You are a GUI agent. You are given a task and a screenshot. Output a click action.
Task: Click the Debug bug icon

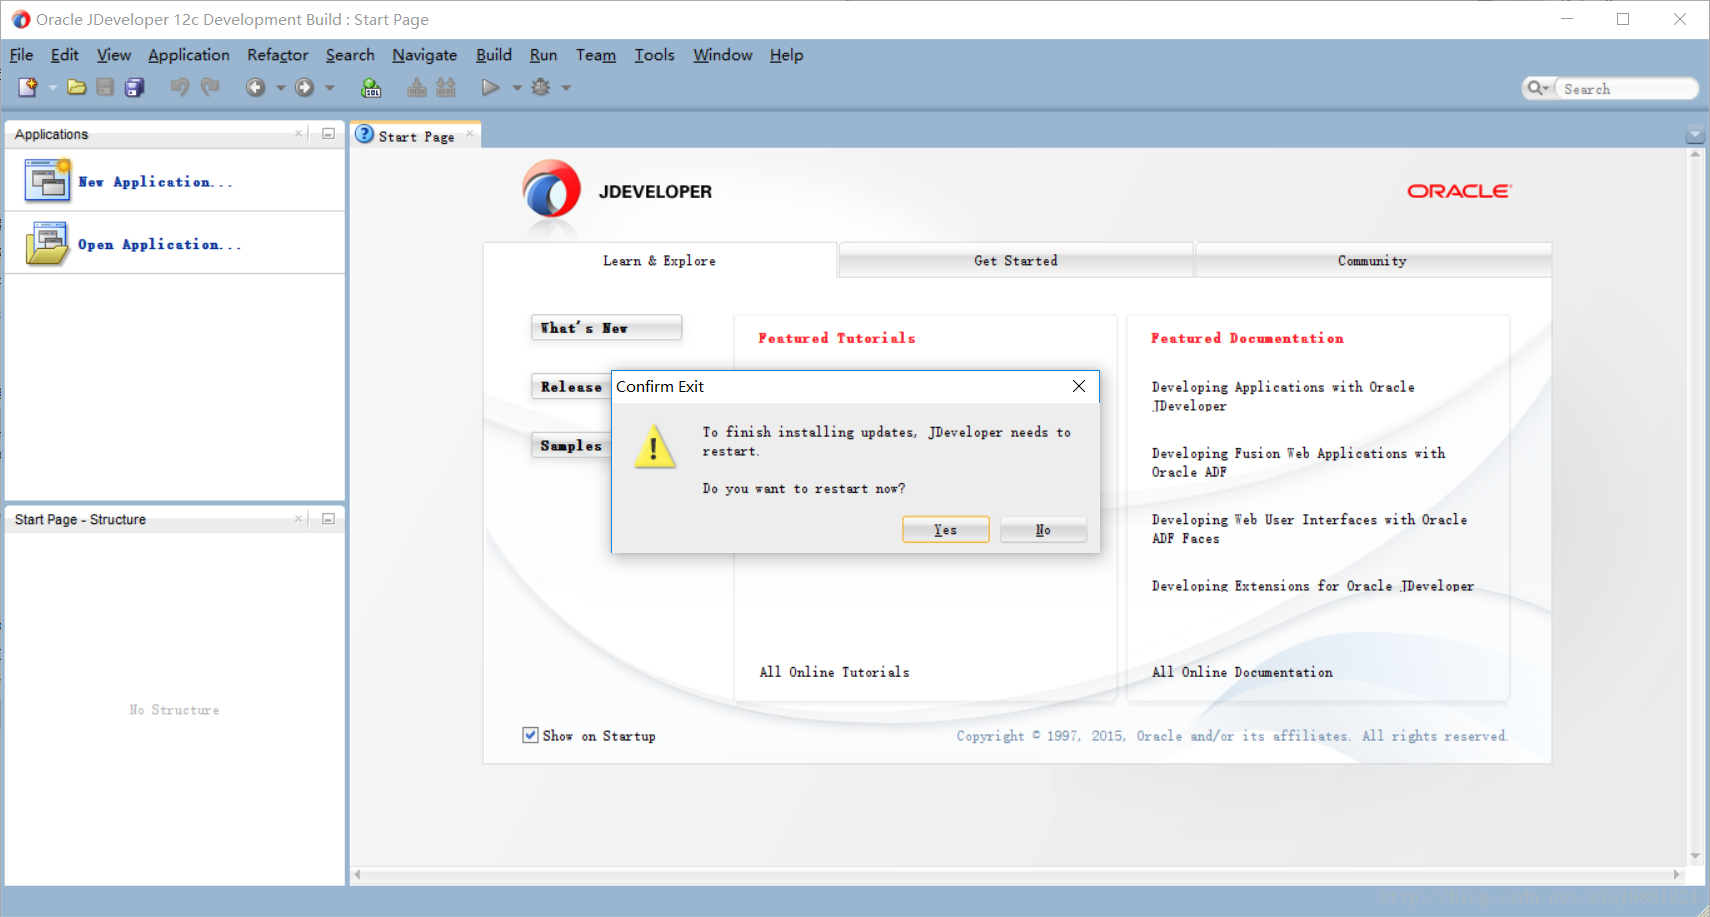[x=541, y=88]
